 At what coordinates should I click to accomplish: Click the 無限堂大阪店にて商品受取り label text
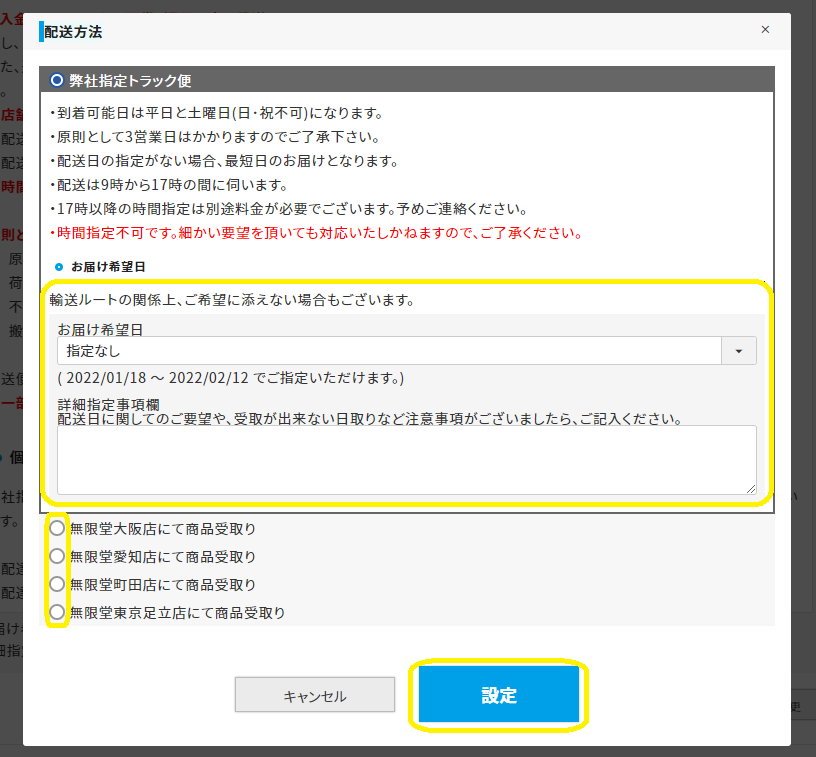(x=163, y=528)
